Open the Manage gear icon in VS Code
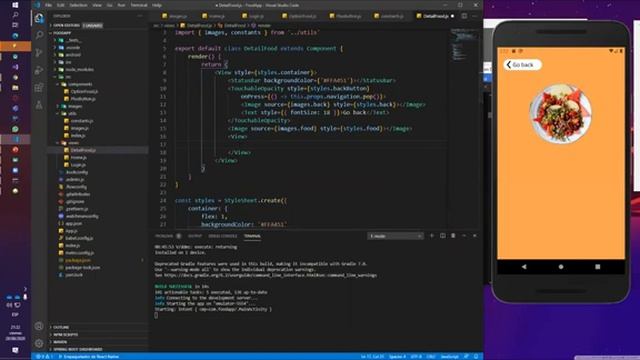This screenshot has width=640, height=360. click(39, 343)
